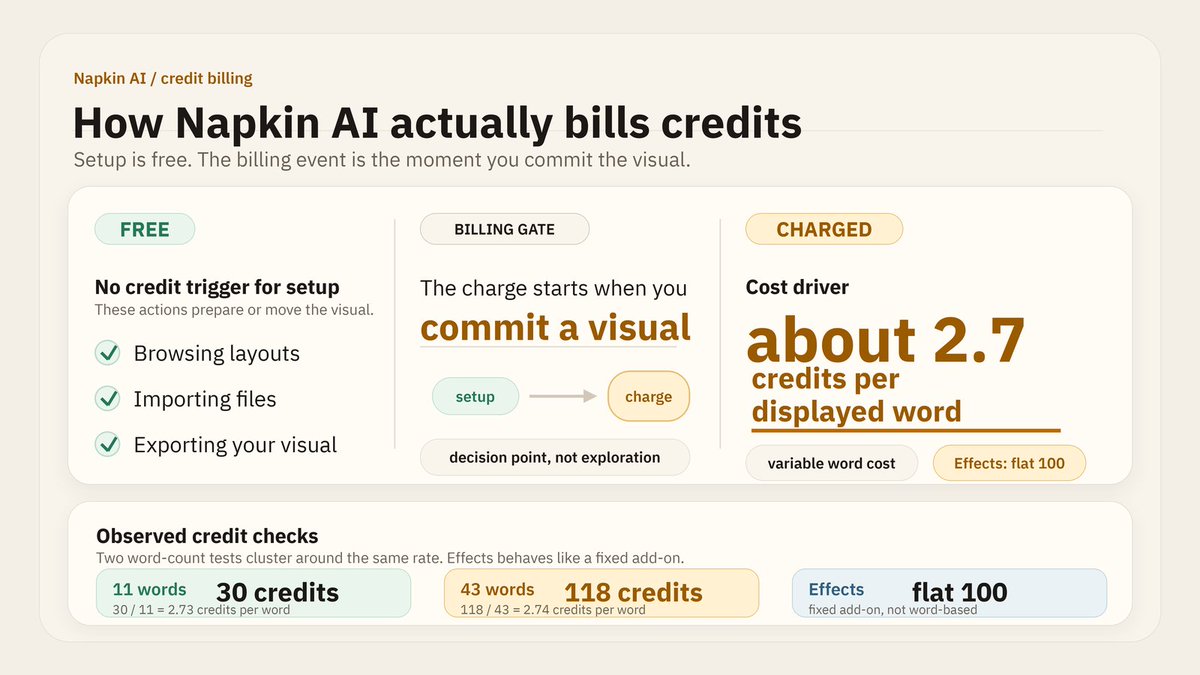The image size is (1200, 675).
Task: Click the Browsing layouts text
Action: click(216, 353)
